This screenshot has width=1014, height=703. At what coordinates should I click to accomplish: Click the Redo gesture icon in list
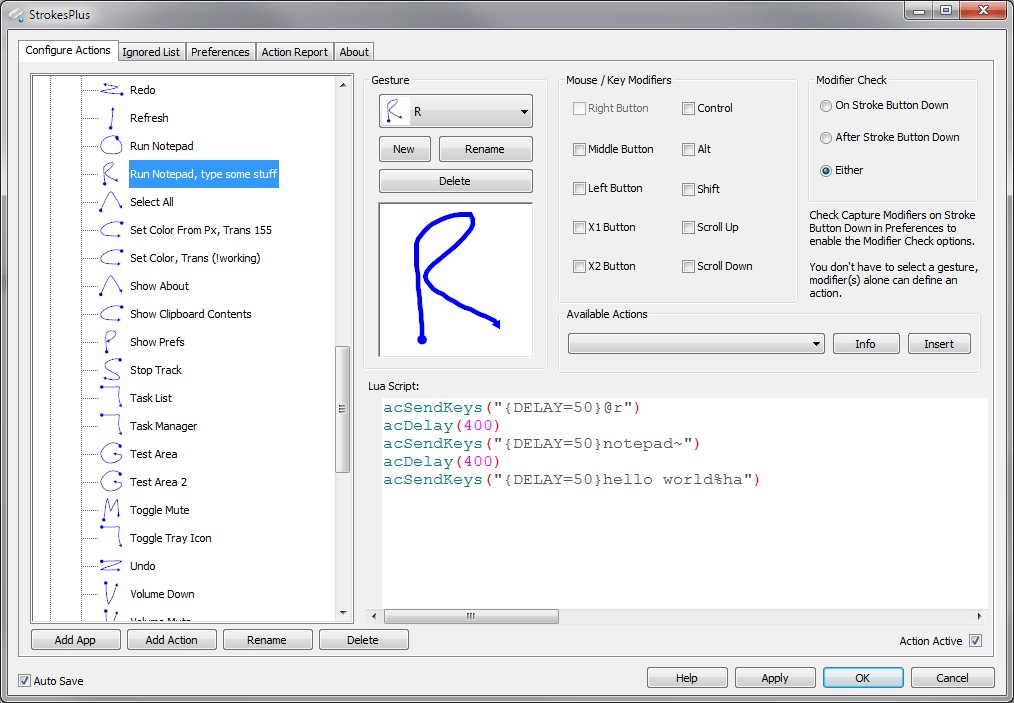pyautogui.click(x=111, y=90)
